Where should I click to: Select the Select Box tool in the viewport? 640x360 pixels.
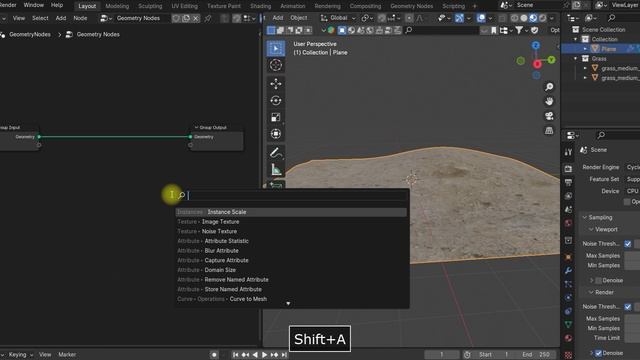tap(276, 49)
